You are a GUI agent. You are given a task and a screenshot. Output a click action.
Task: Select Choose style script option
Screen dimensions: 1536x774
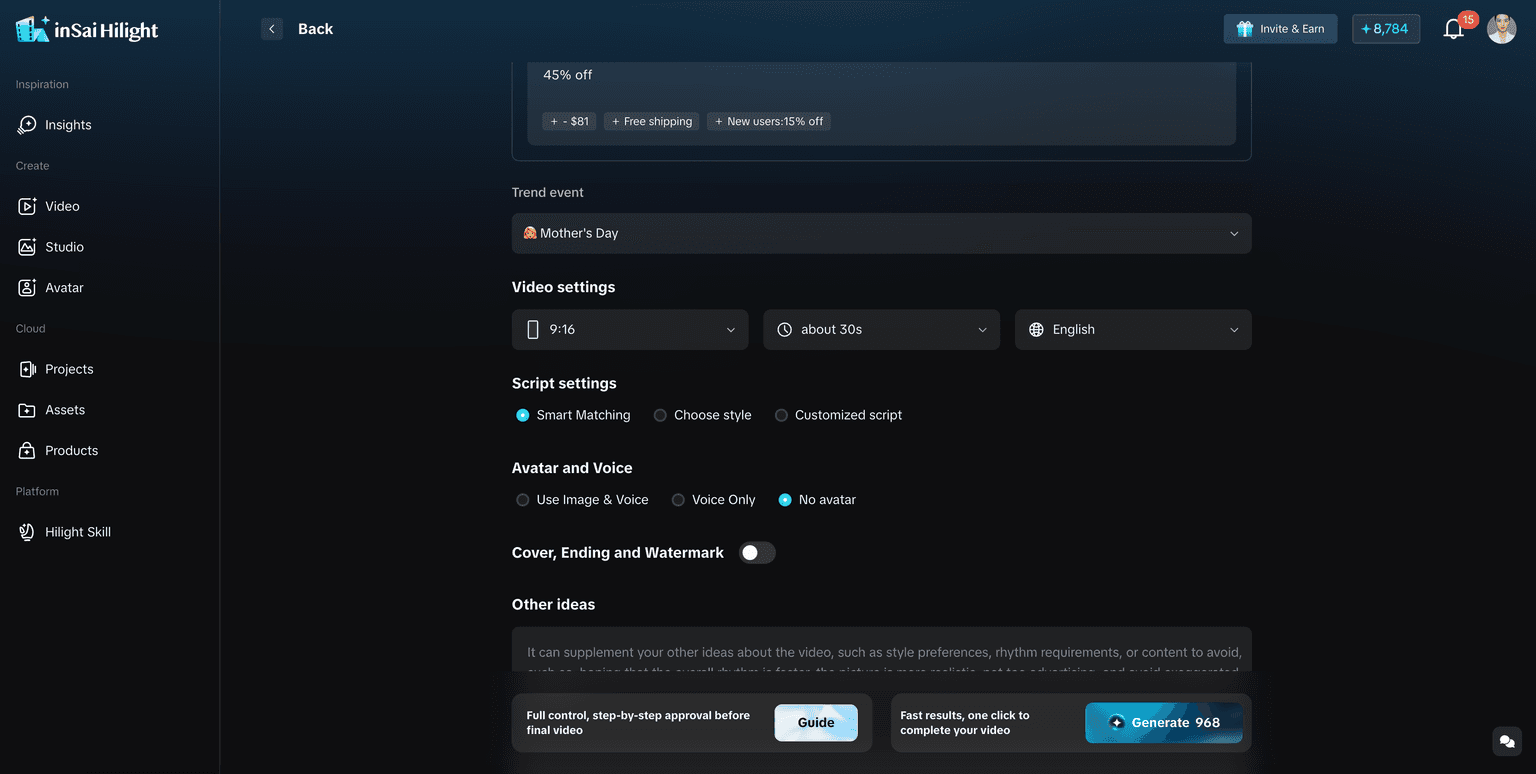[702, 415]
